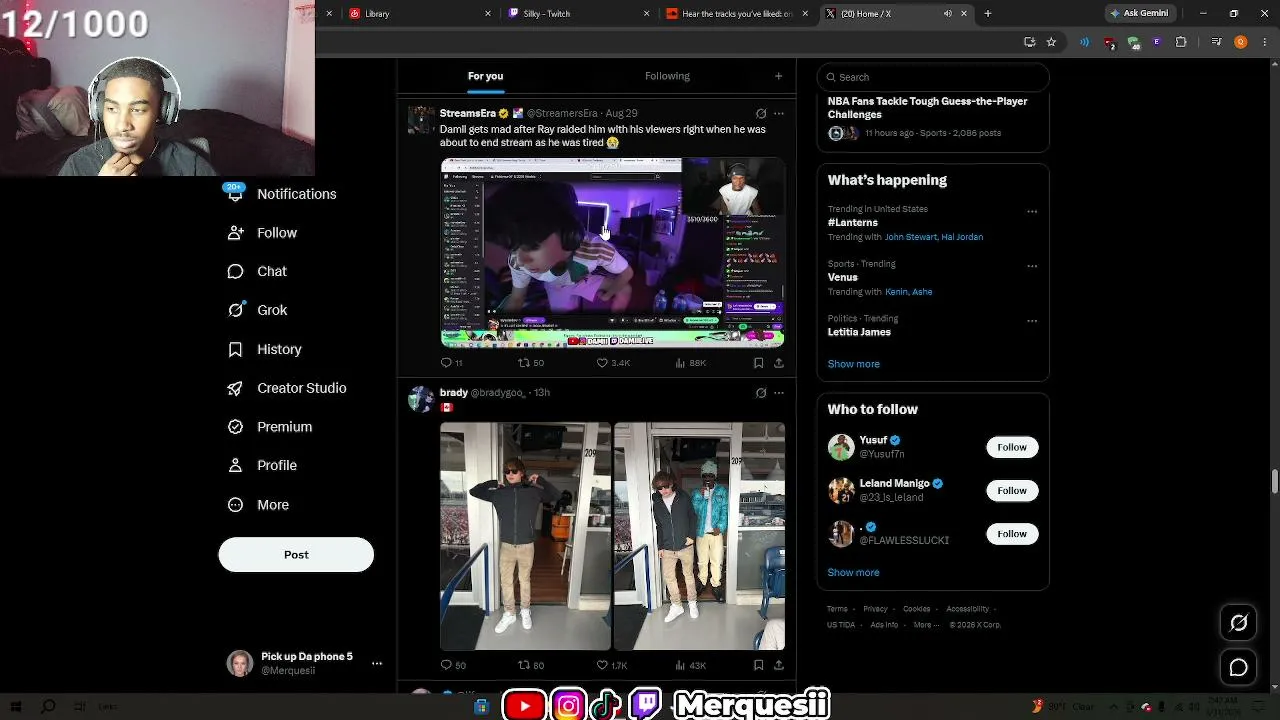Open Windows taskbar search
The width and height of the screenshot is (1280, 720).
[x=47, y=706]
